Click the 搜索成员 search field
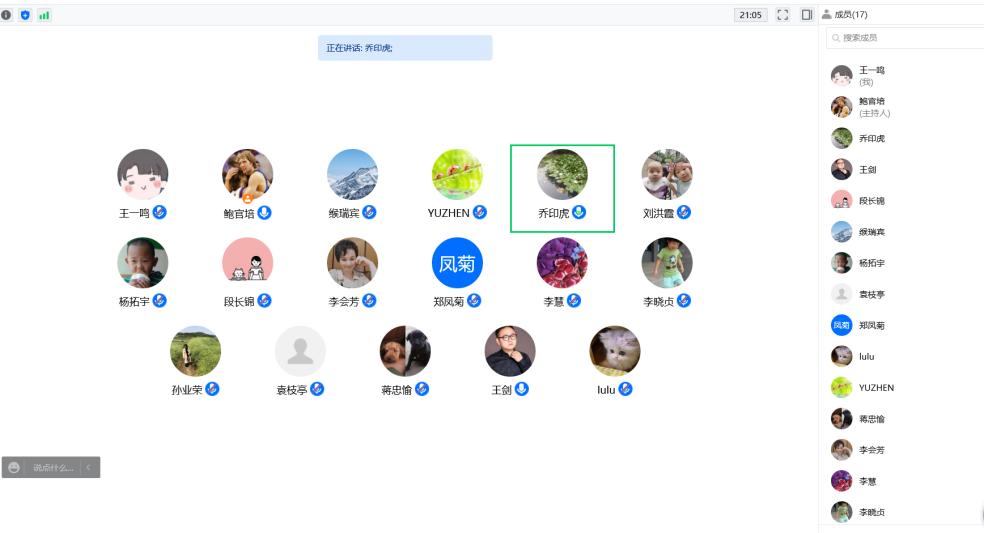984x533 pixels. pyautogui.click(x=907, y=38)
